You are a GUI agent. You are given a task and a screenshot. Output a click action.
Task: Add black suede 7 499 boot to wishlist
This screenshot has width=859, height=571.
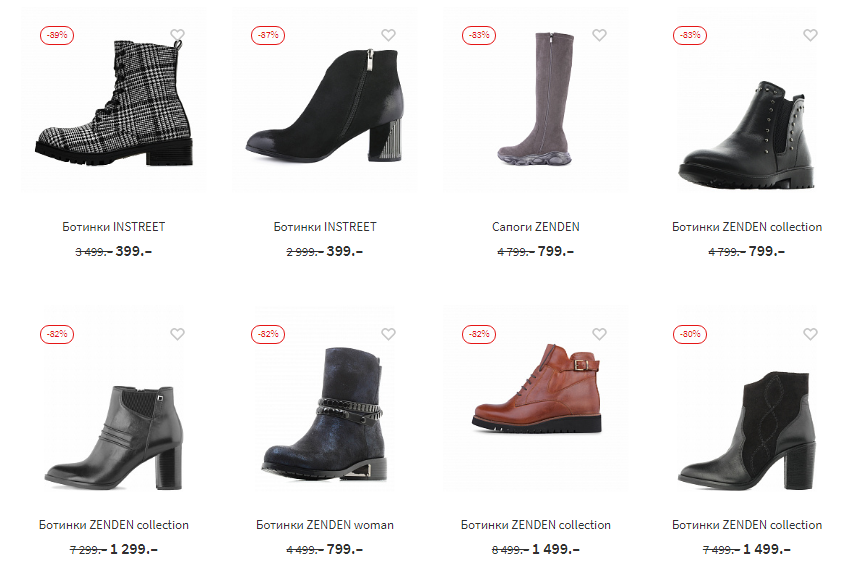click(810, 334)
